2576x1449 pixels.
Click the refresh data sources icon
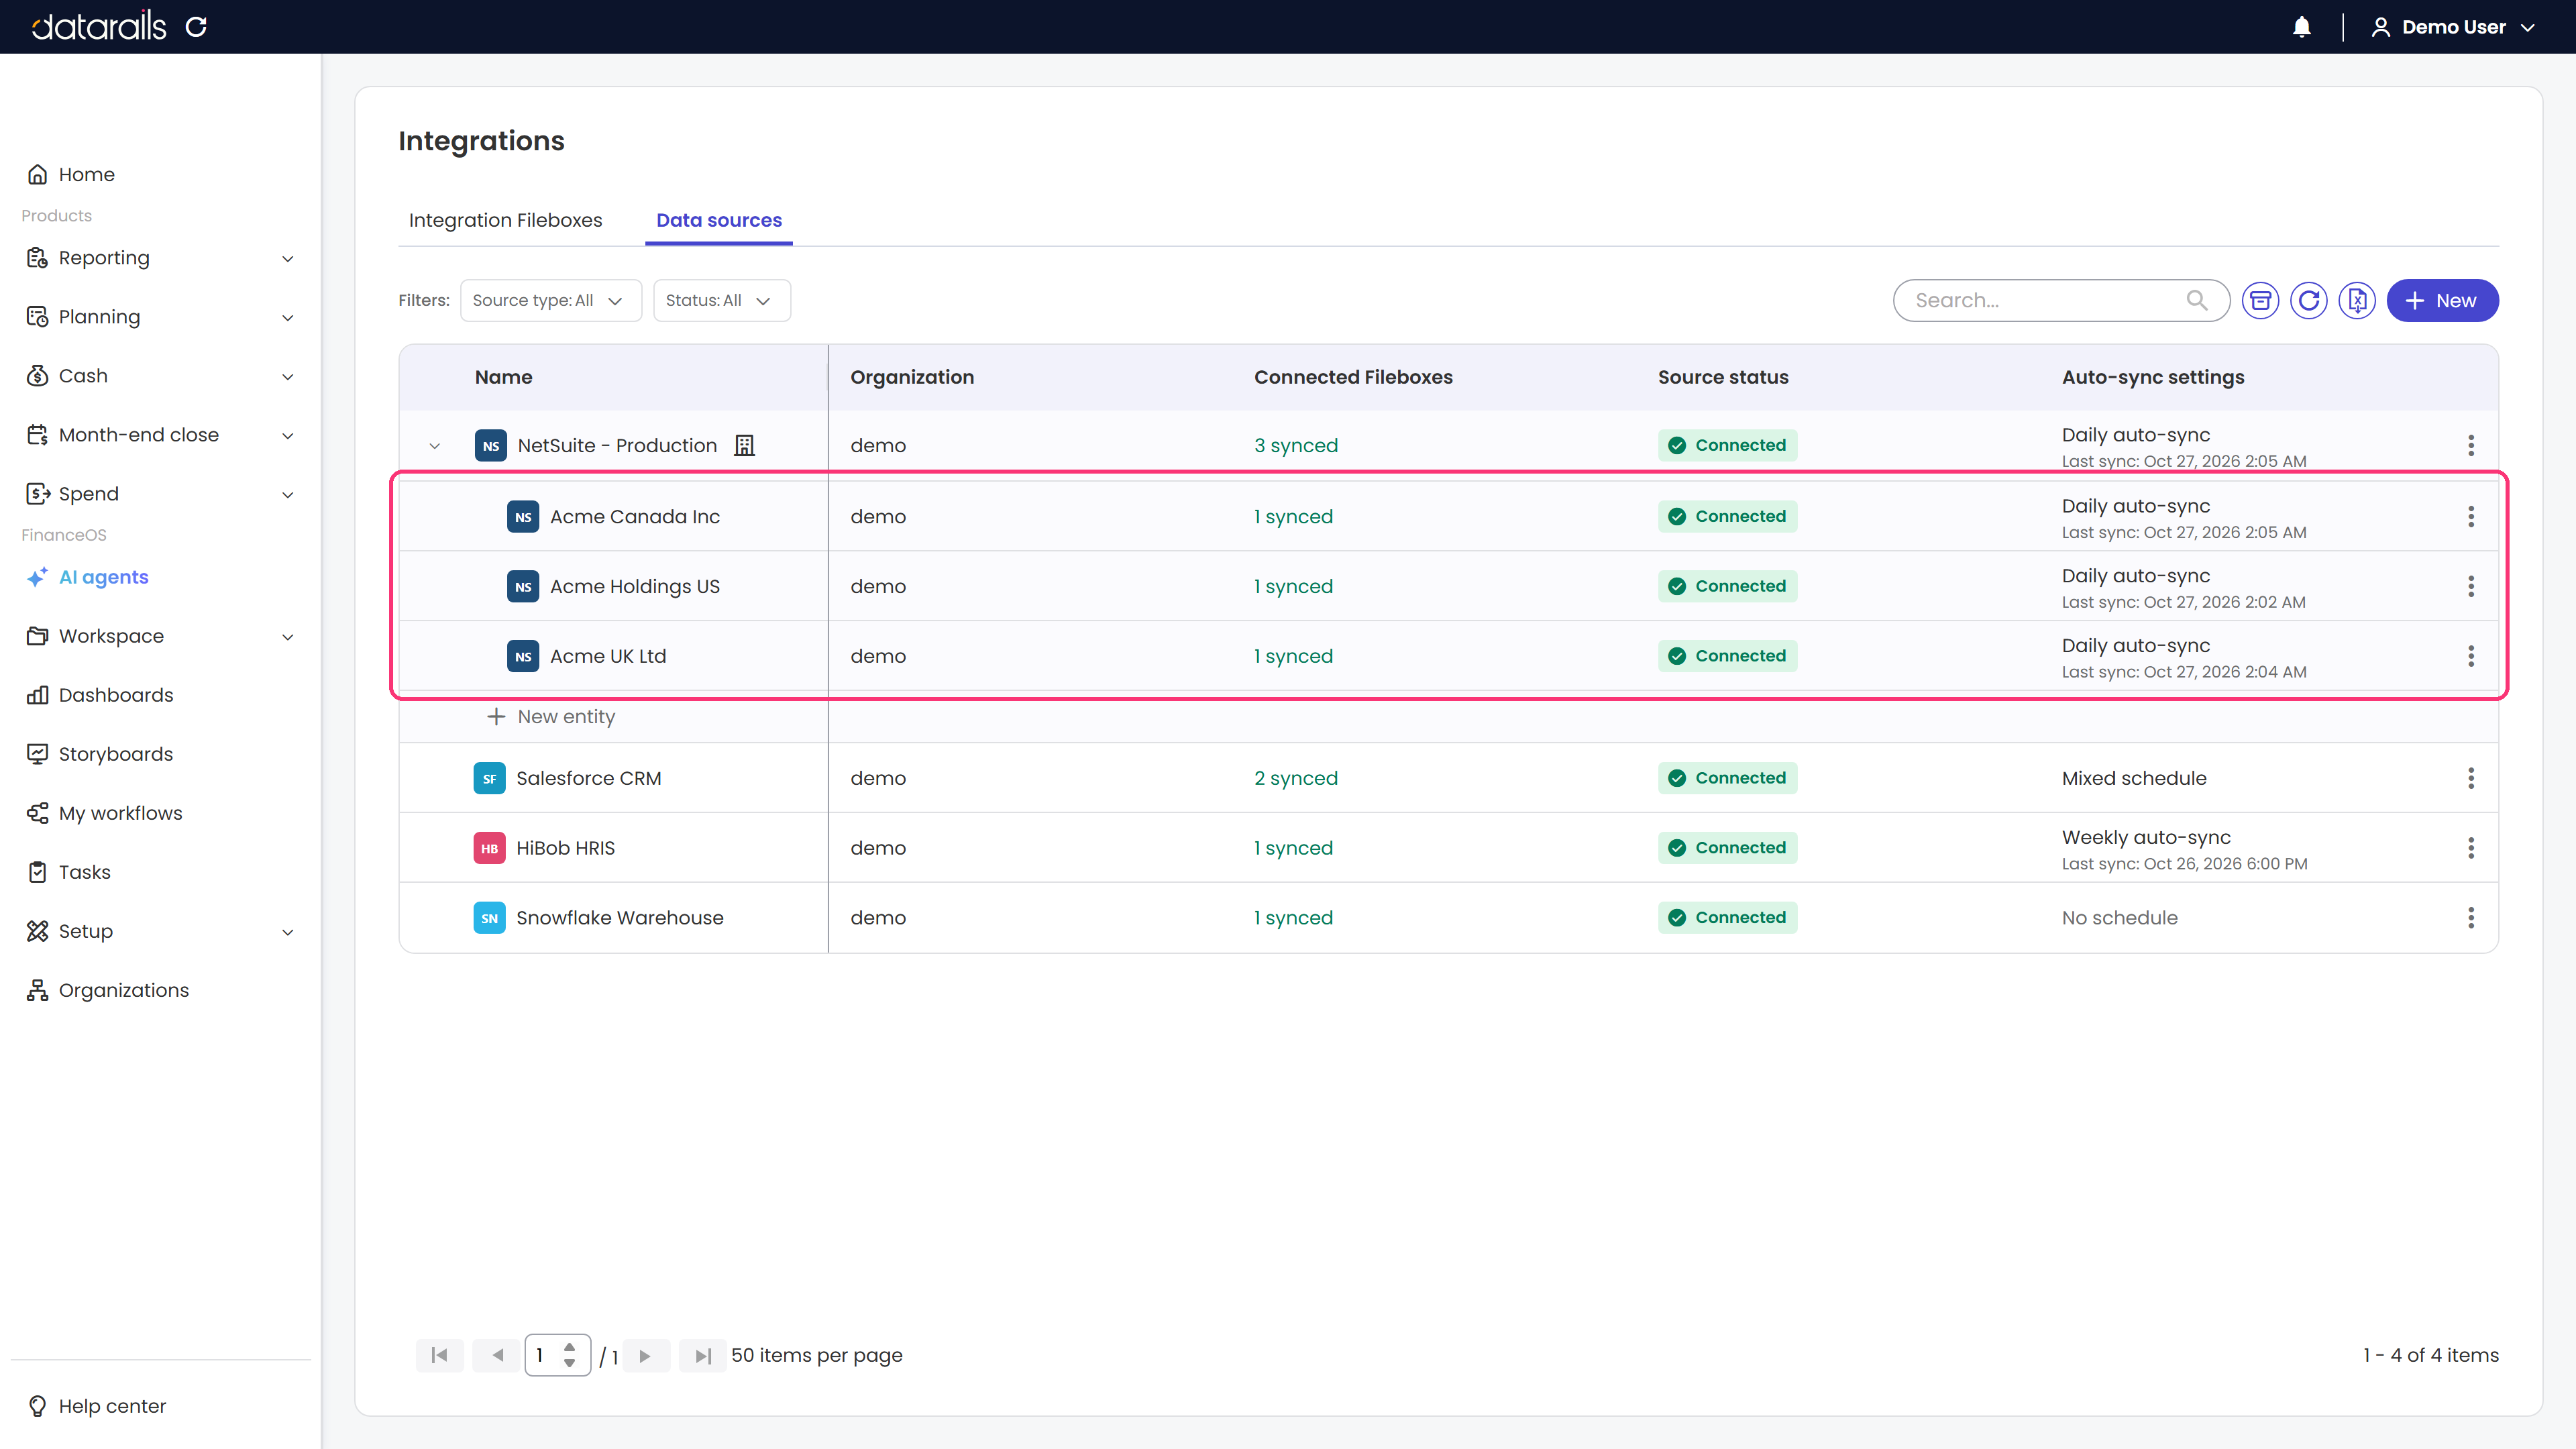point(2308,300)
